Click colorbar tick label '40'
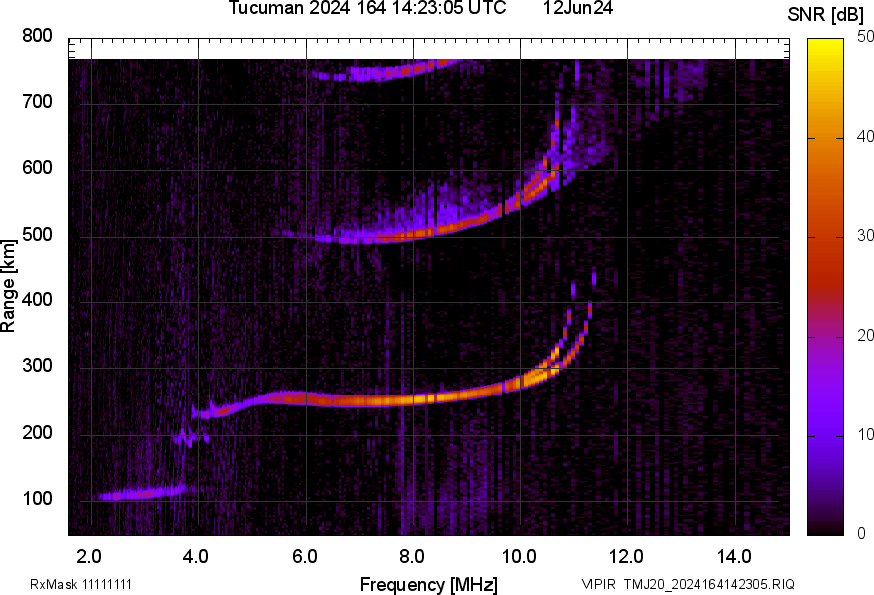This screenshot has height=595, width=874. tap(865, 136)
